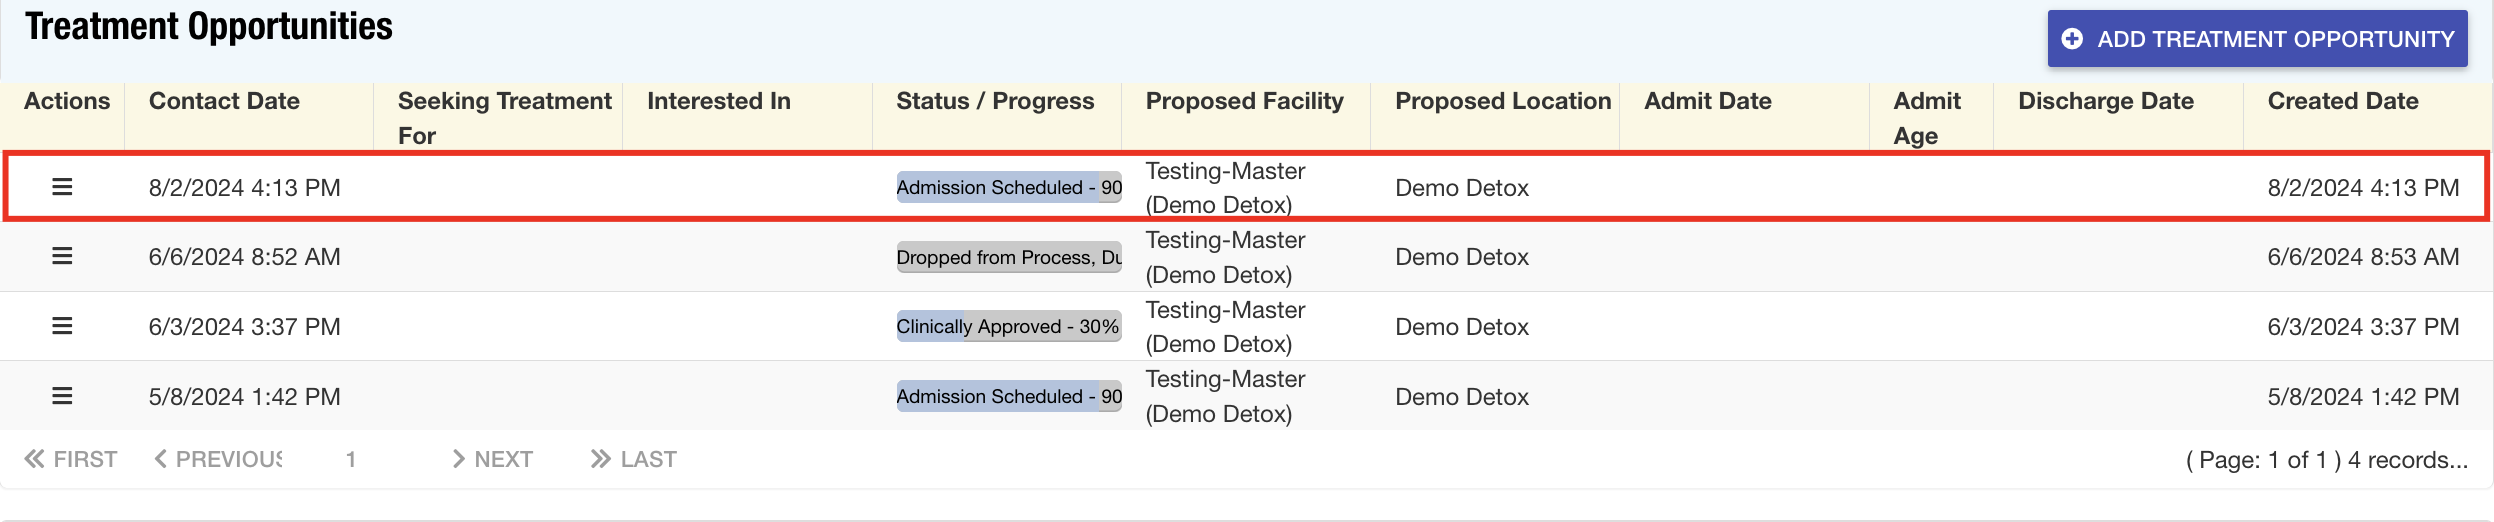Sort by Proposed Facility column header
The width and height of the screenshot is (2494, 522).
[1244, 101]
